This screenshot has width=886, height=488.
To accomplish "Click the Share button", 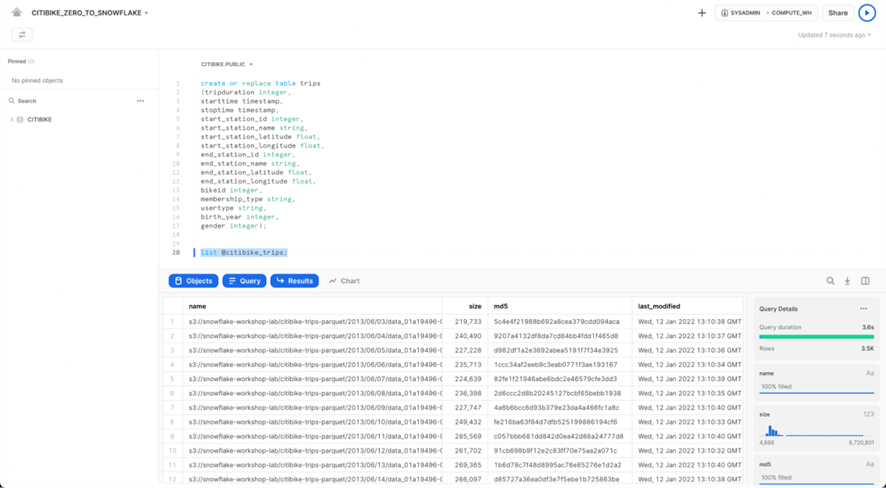I will [838, 13].
